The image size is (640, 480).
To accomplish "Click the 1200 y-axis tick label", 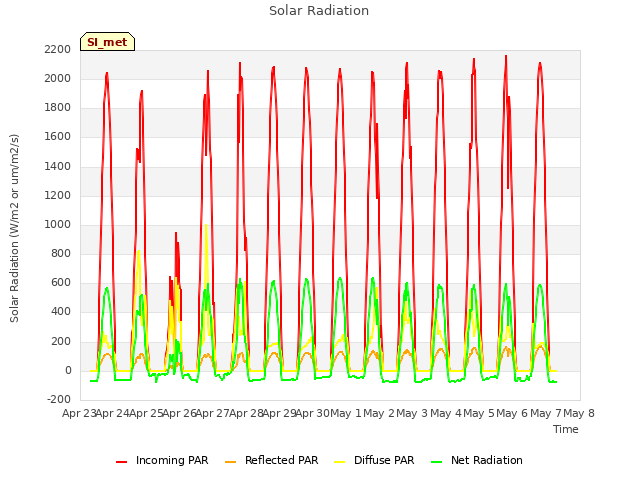I will [58, 196].
